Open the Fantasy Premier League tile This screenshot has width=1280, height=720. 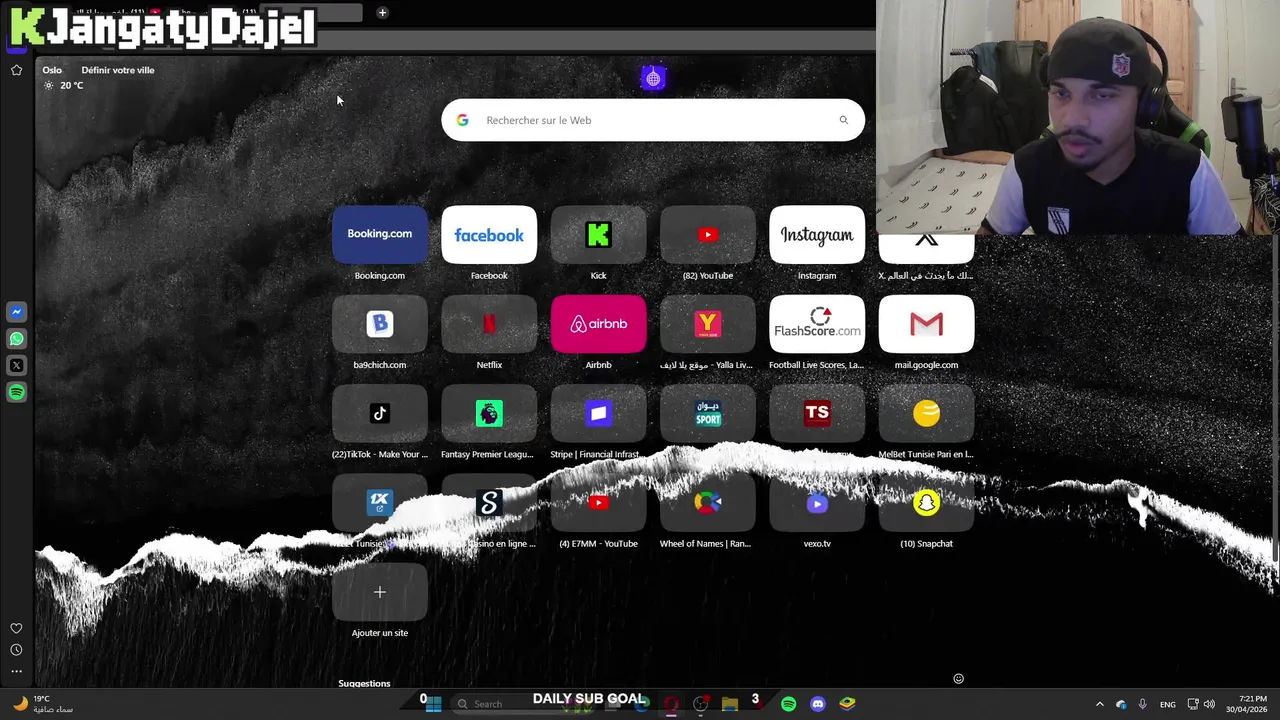click(x=489, y=413)
